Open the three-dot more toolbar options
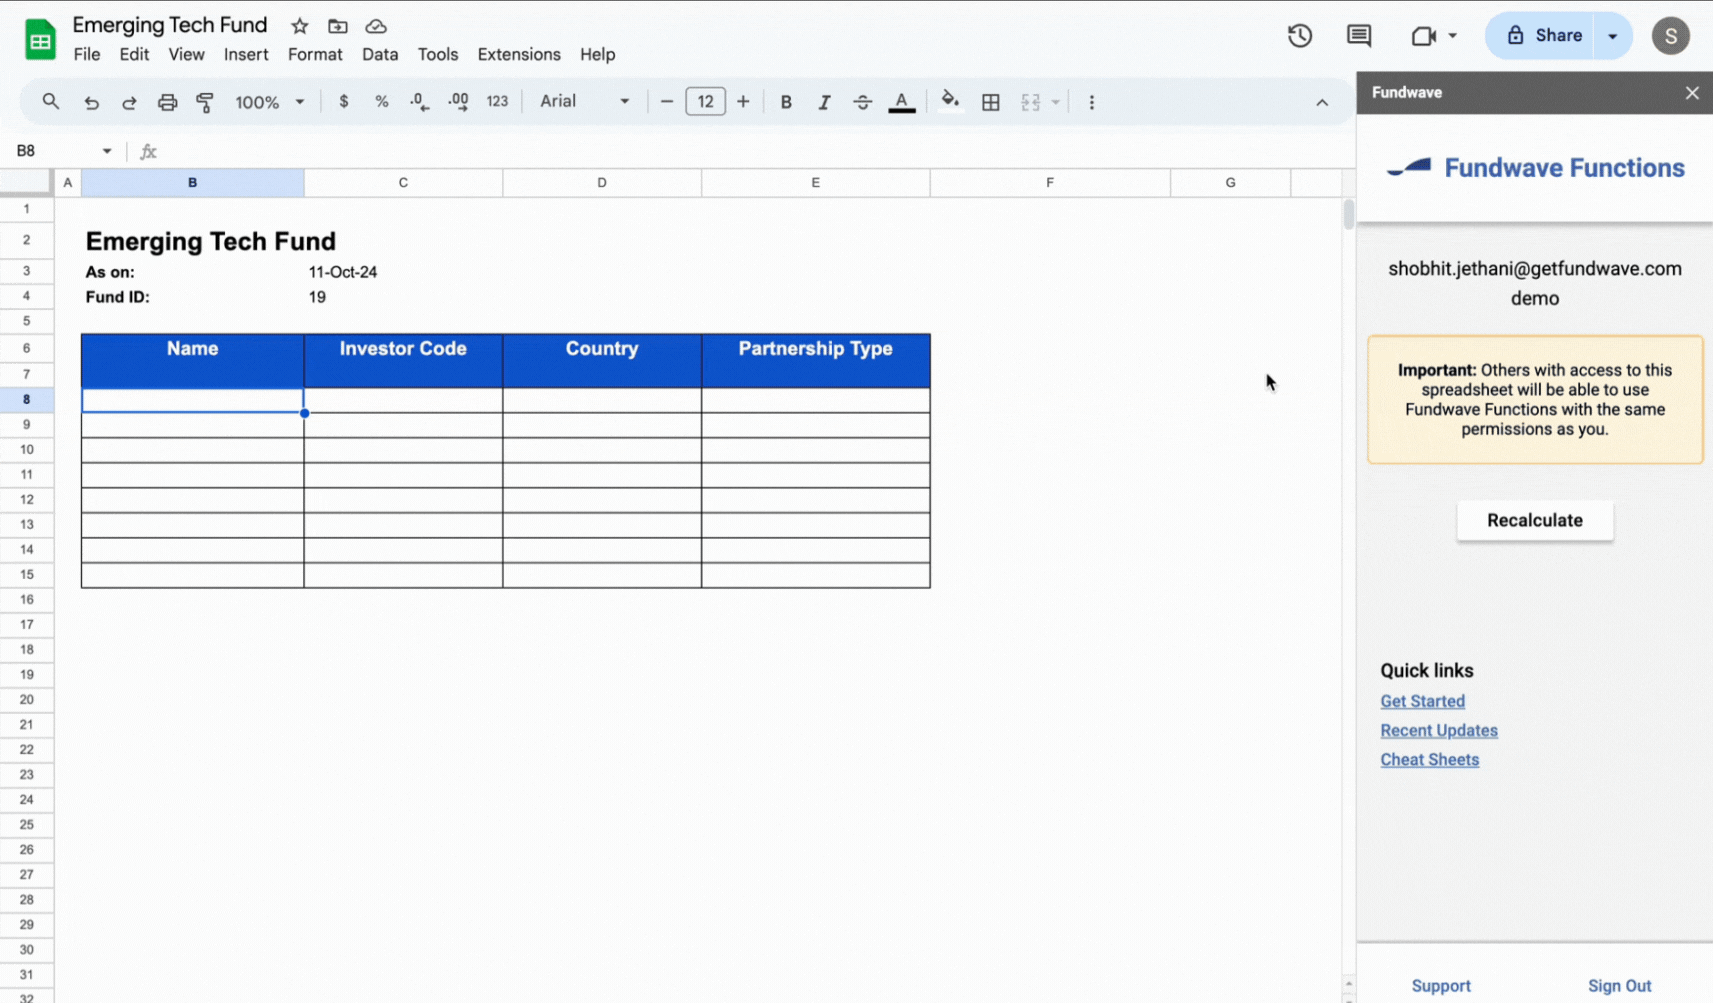1713x1003 pixels. point(1092,102)
